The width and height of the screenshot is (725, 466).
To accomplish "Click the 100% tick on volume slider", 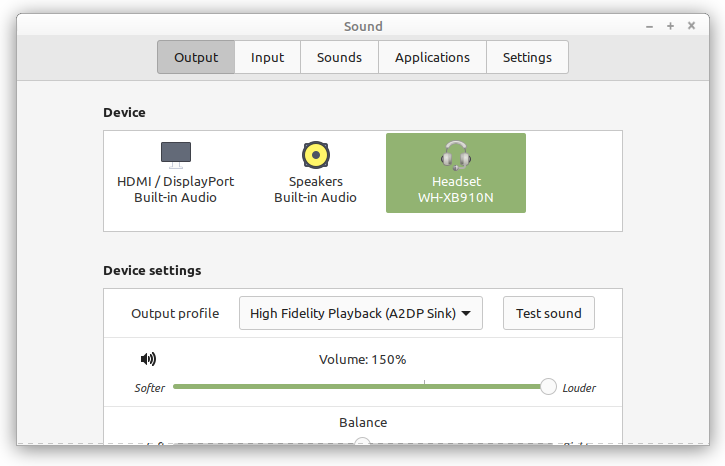I will click(424, 382).
